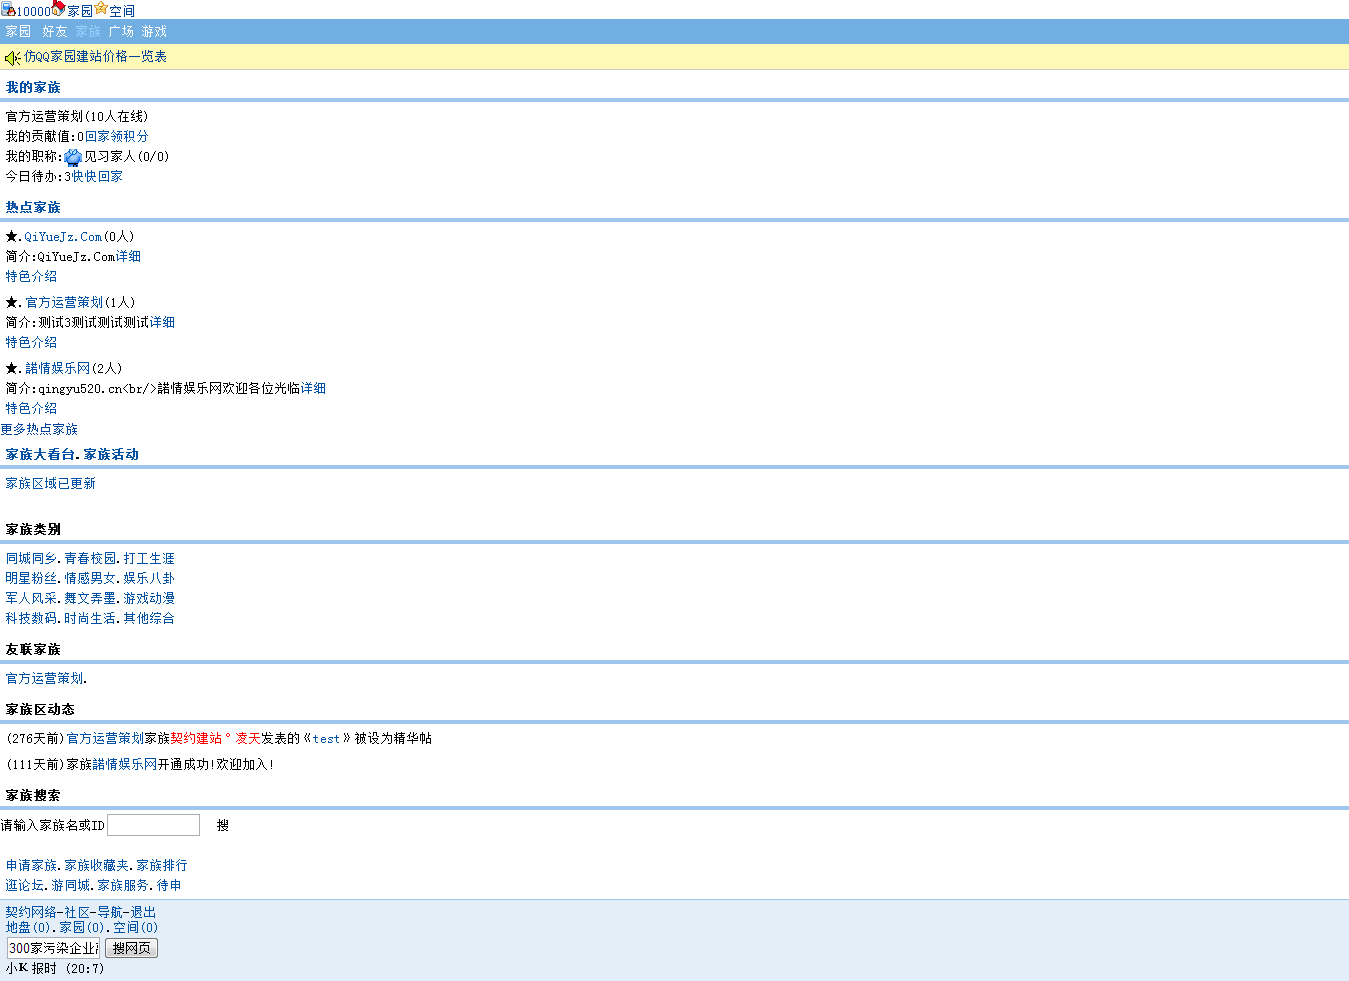Screen dimensions: 1349x981
Task: Open 特色介绍 under 諎情娱乐网
Action: tap(31, 409)
